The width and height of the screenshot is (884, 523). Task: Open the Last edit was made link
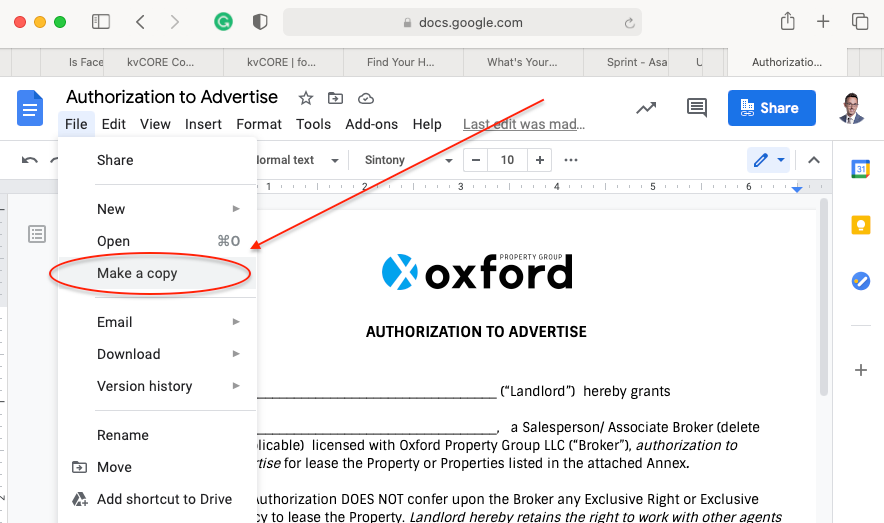(x=524, y=124)
